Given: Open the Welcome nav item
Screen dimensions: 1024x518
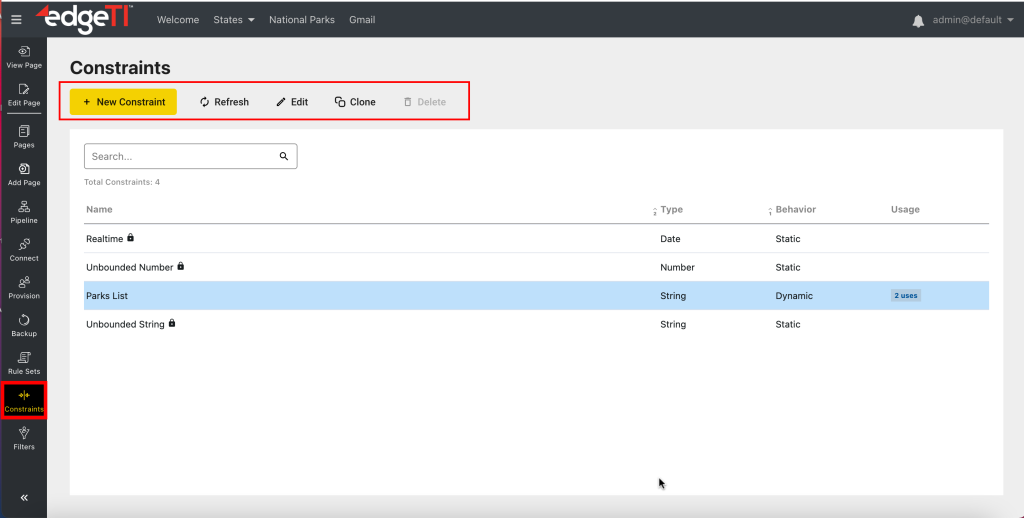Looking at the screenshot, I should [x=178, y=20].
